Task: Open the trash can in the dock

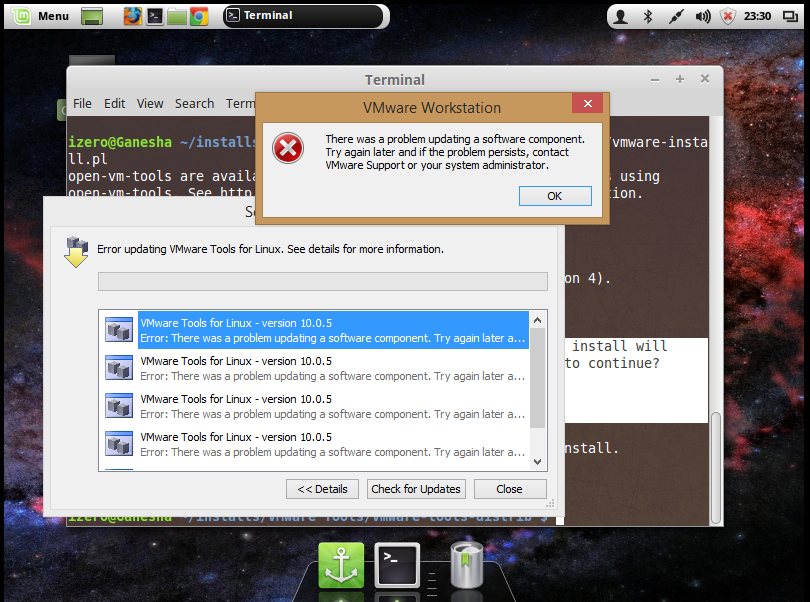Action: [x=466, y=565]
